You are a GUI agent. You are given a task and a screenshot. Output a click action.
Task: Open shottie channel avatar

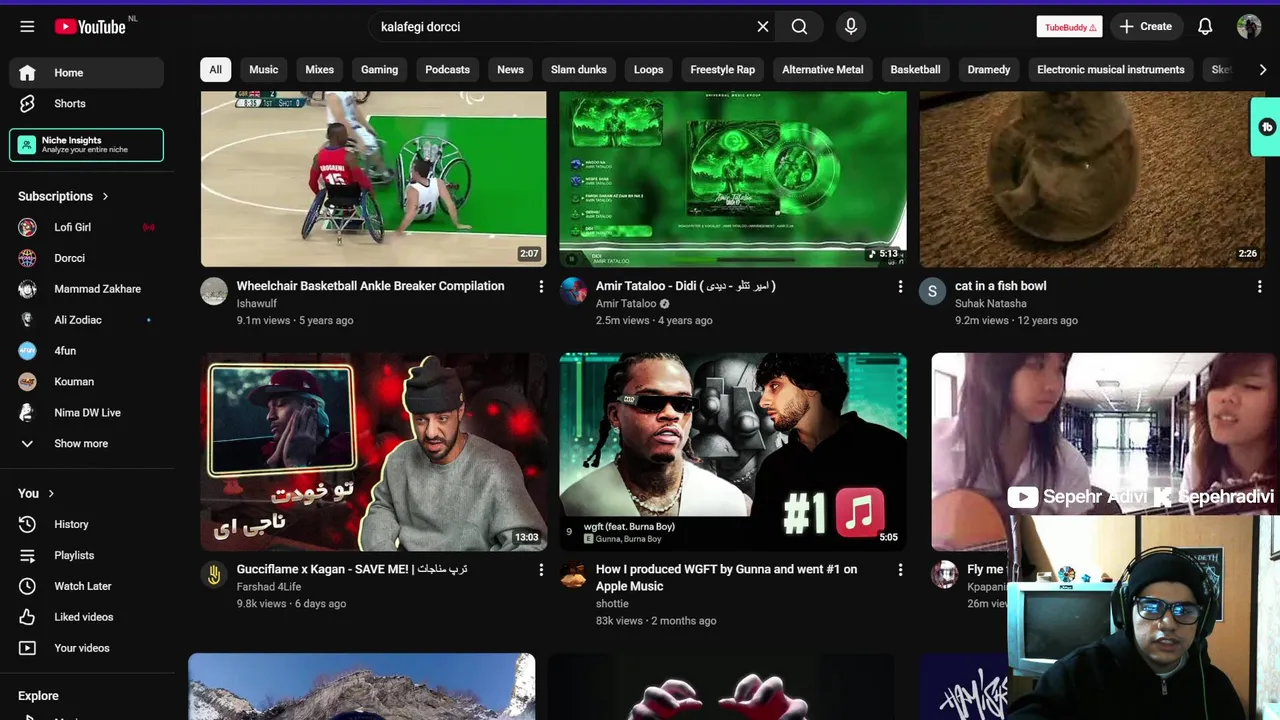click(x=573, y=574)
